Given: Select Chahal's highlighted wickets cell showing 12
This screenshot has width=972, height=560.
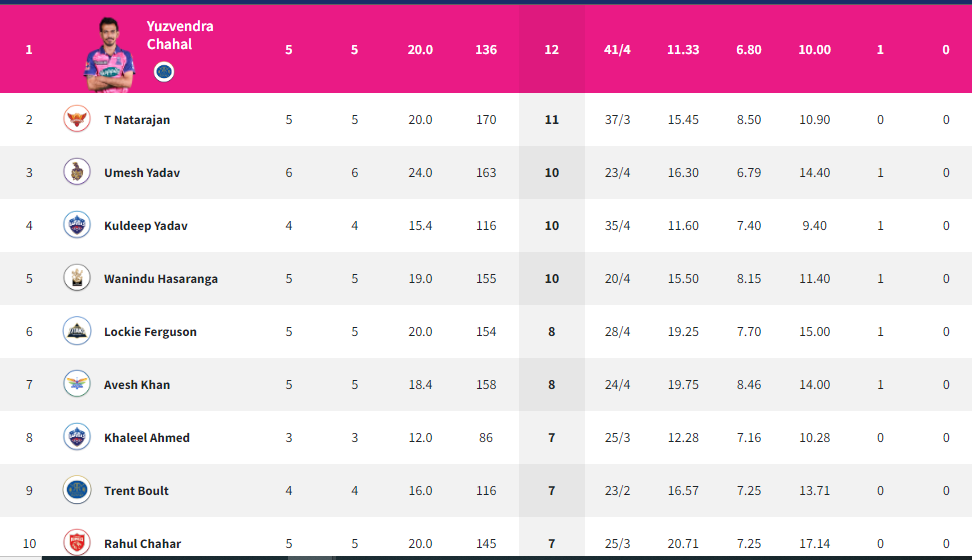Looking at the screenshot, I should [x=552, y=50].
